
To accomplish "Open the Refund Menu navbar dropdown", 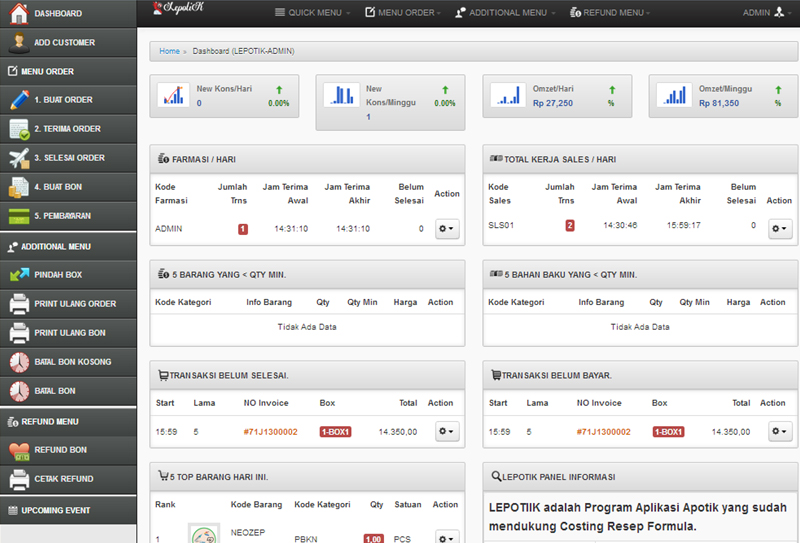I will pos(610,13).
